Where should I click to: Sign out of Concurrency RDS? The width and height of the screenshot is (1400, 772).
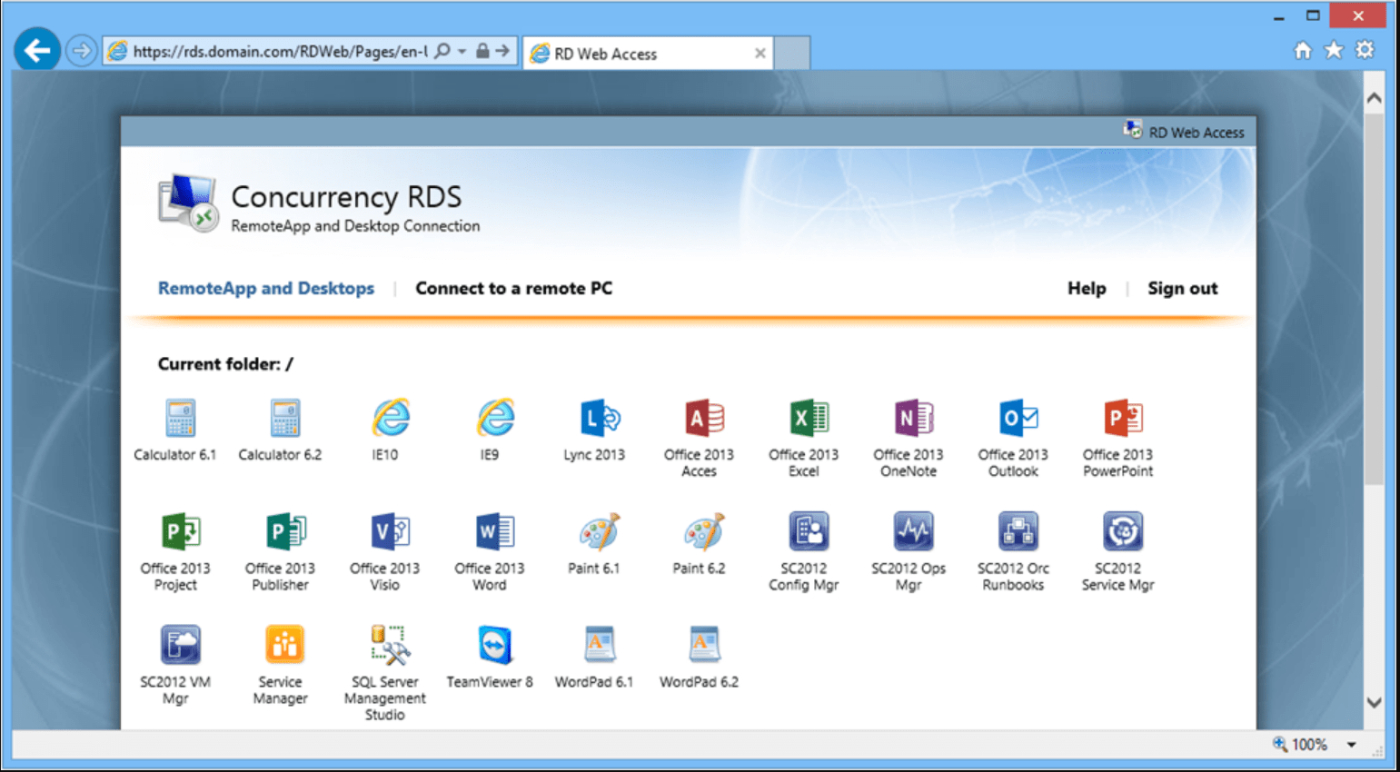point(1182,288)
